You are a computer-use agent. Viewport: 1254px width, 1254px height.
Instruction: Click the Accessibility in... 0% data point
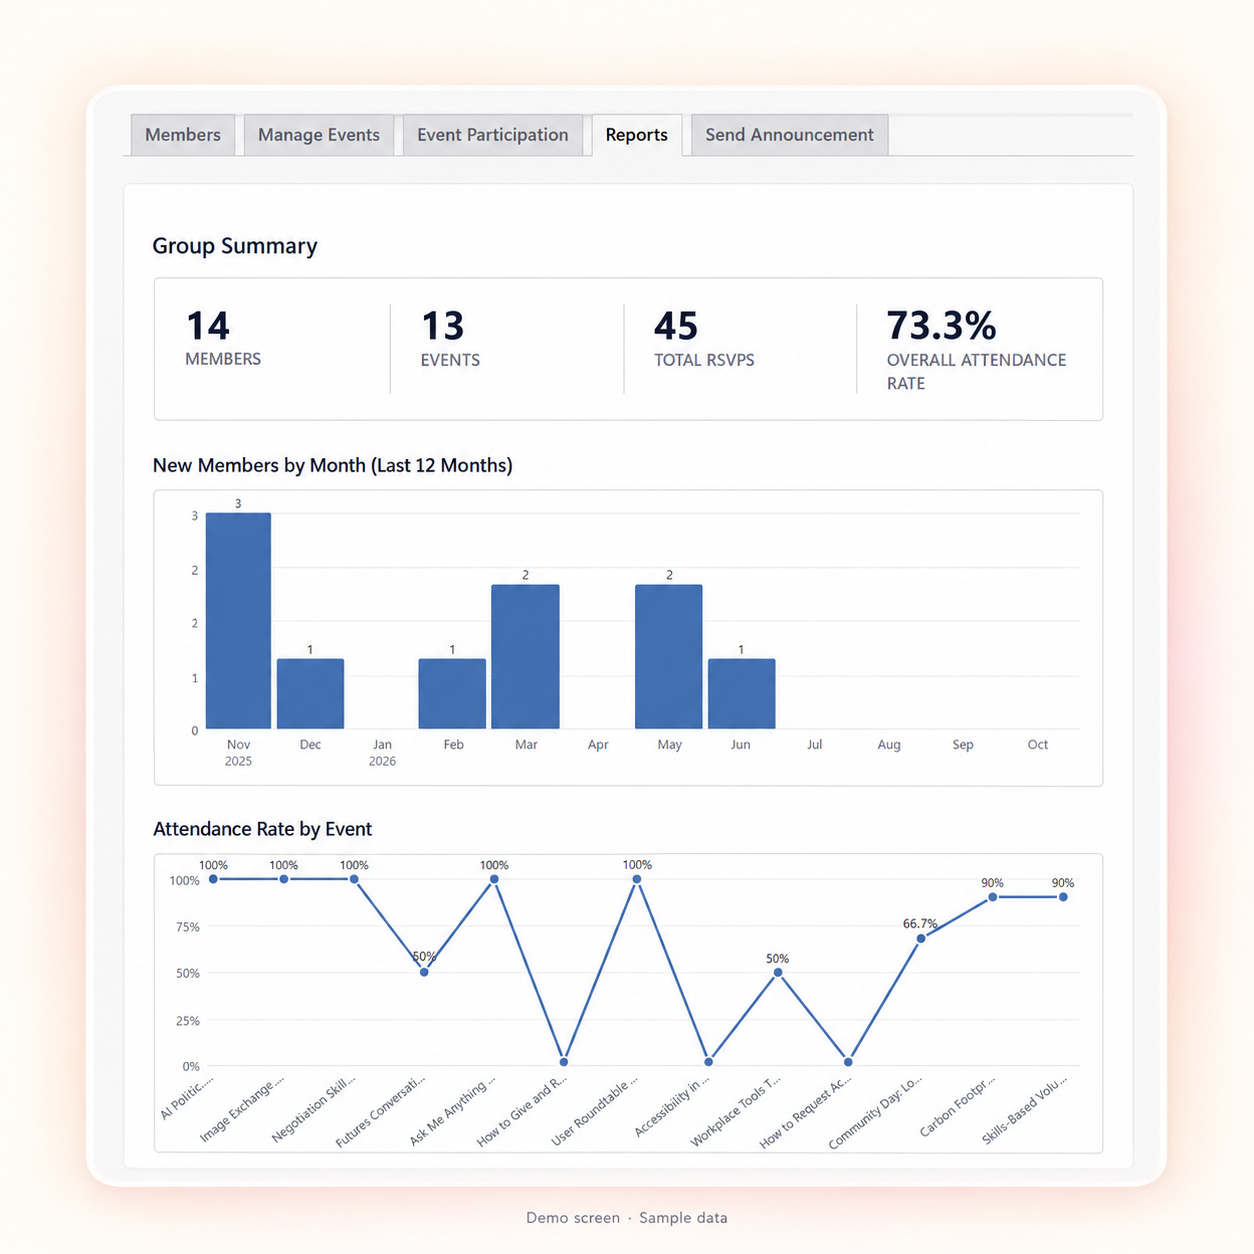708,1062
